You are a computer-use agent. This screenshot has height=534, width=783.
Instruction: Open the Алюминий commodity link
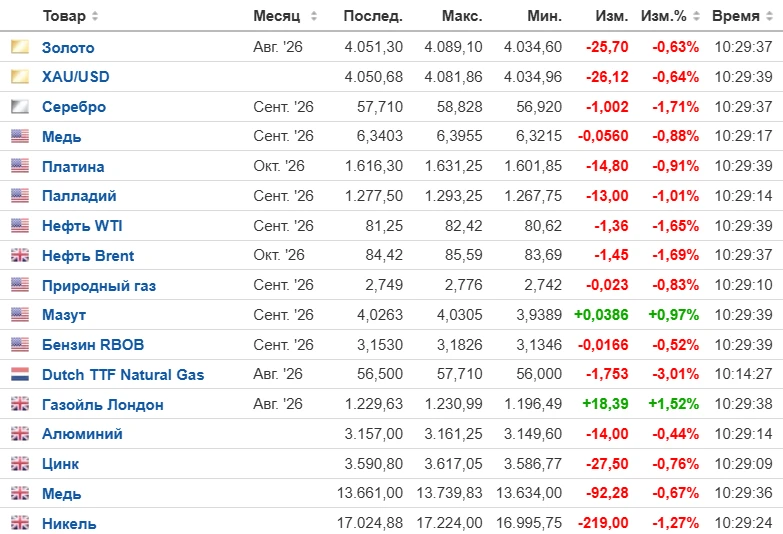coord(82,434)
